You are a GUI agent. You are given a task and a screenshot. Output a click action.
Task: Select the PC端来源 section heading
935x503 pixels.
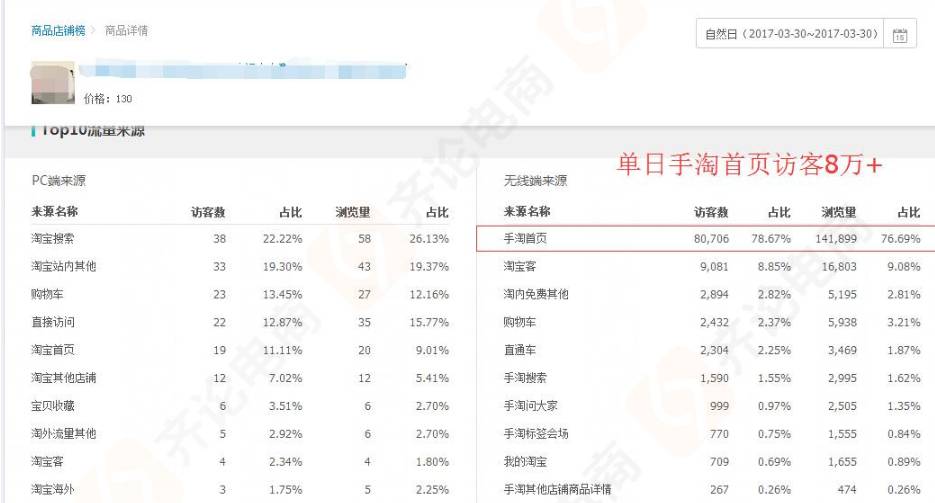pos(58,181)
